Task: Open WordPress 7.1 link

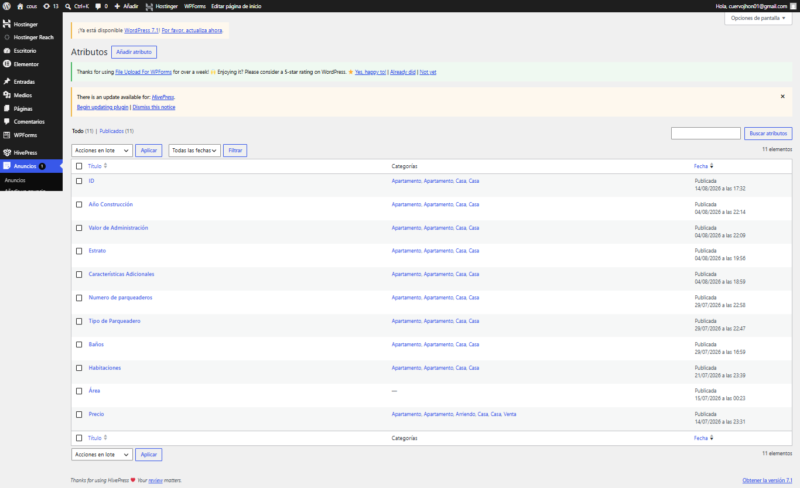Action: point(141,31)
